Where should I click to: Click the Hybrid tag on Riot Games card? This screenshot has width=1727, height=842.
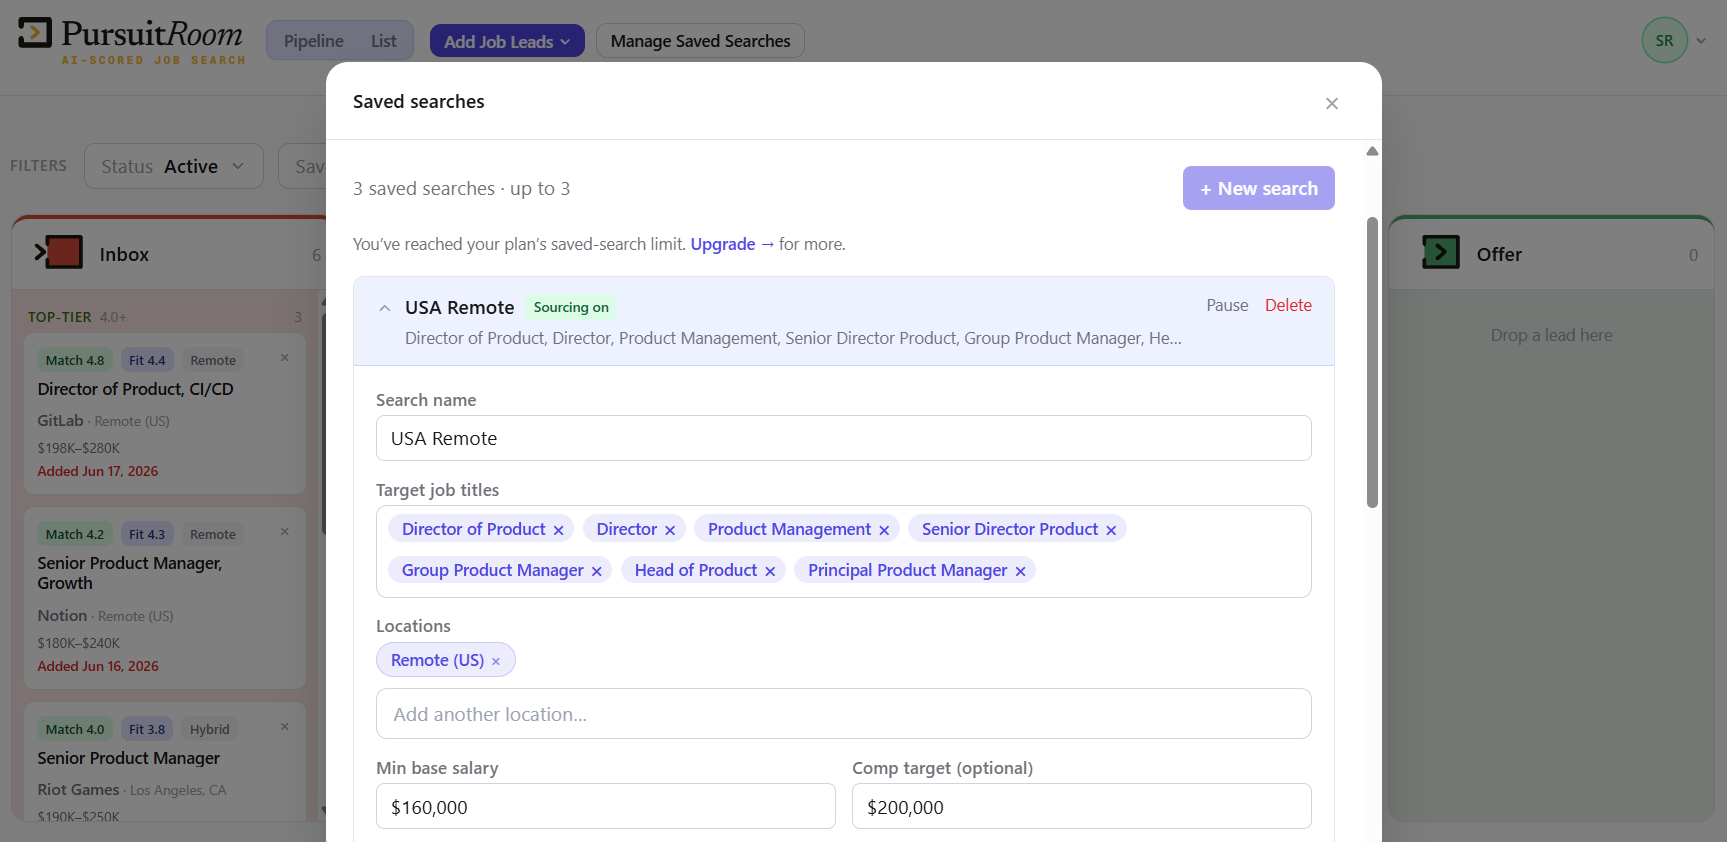point(210,729)
